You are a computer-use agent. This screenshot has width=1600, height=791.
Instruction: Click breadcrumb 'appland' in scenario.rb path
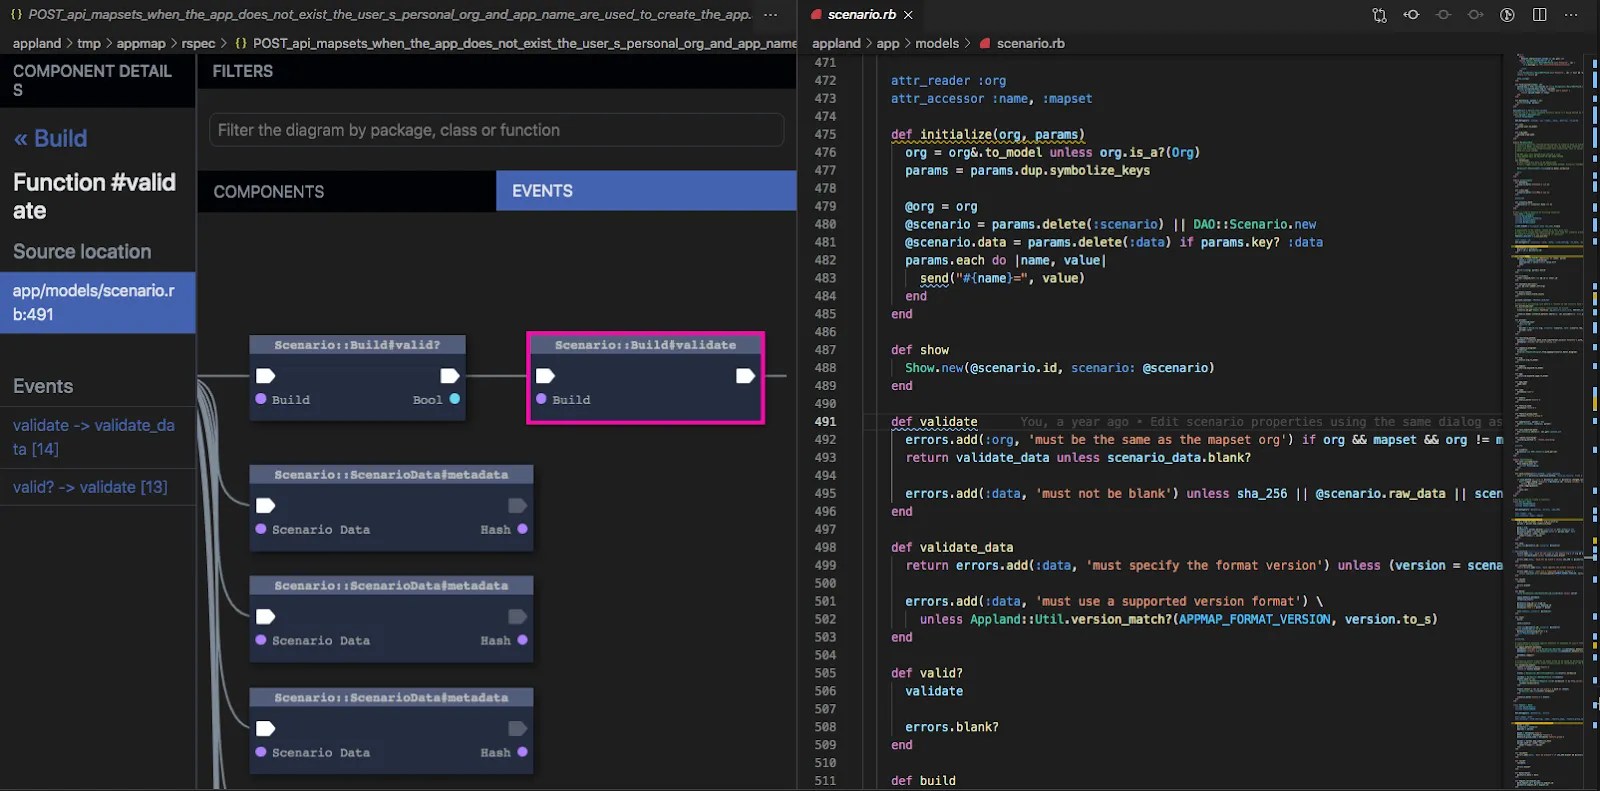(836, 43)
